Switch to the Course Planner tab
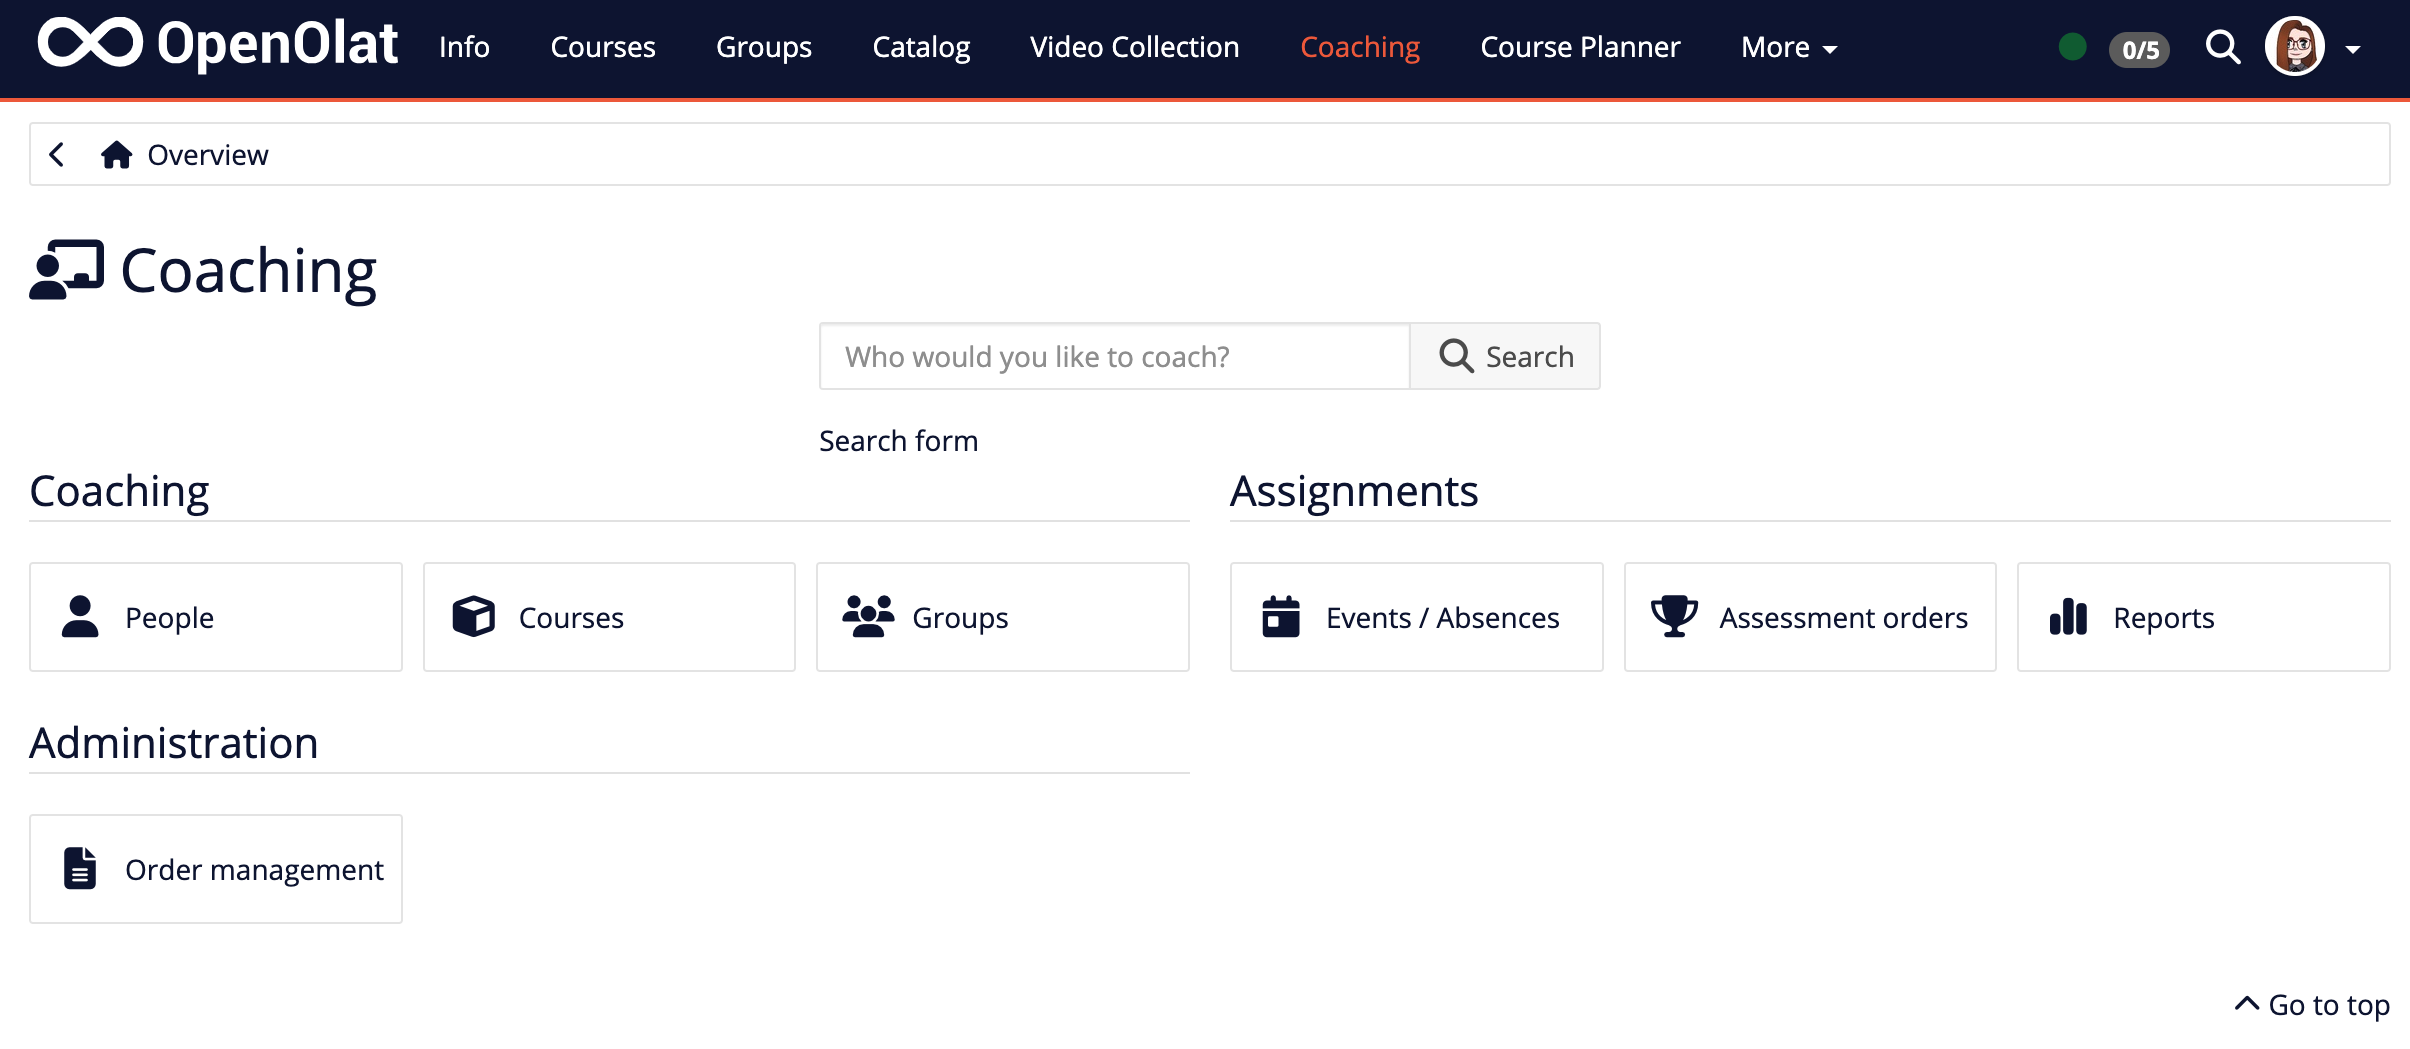The height and width of the screenshot is (1049, 2410). click(1579, 47)
